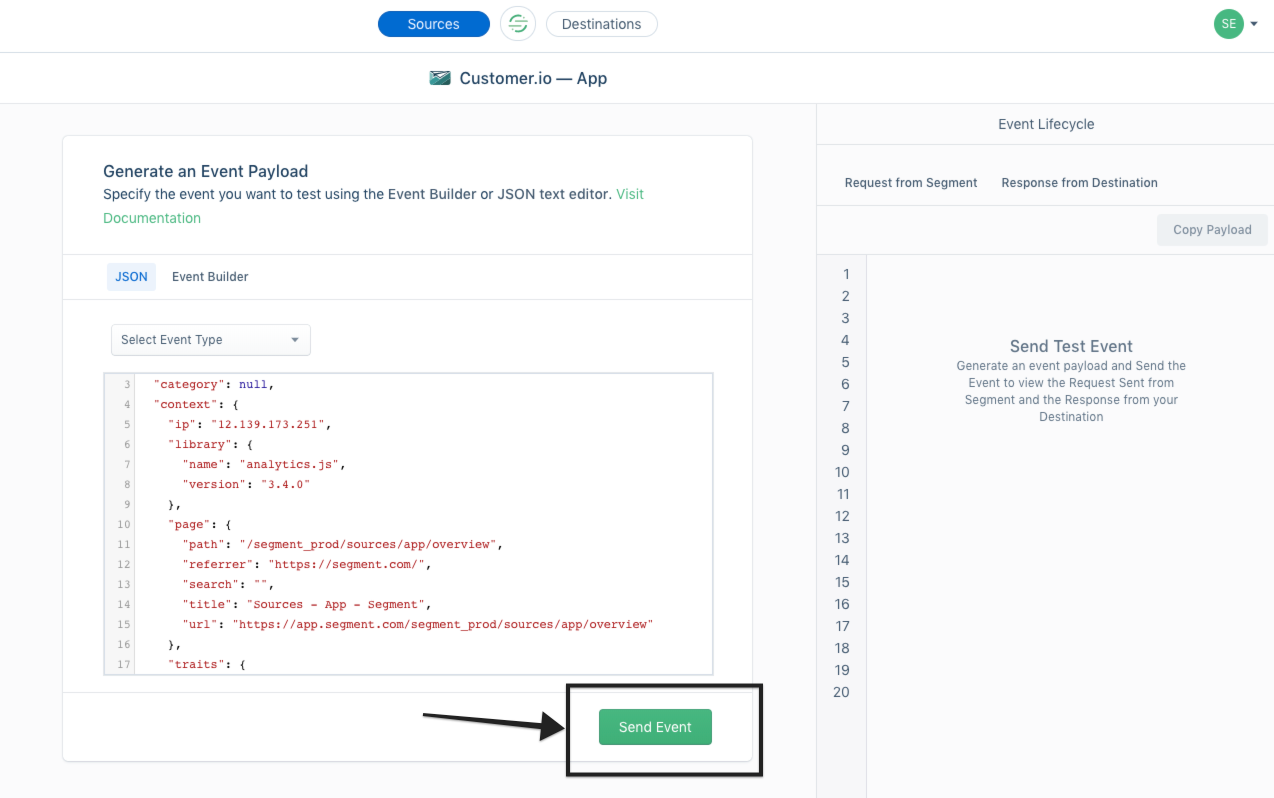Screen dimensions: 1274x798
Task: Click the Customer.io envelope logo icon
Action: [x=440, y=78]
